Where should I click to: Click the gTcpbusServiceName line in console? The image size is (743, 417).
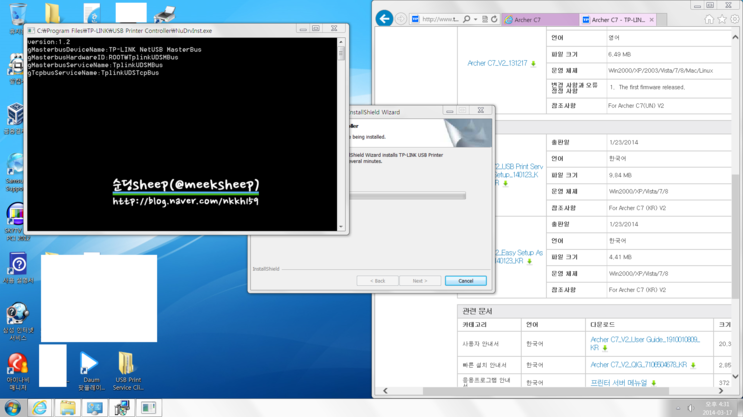93,73
